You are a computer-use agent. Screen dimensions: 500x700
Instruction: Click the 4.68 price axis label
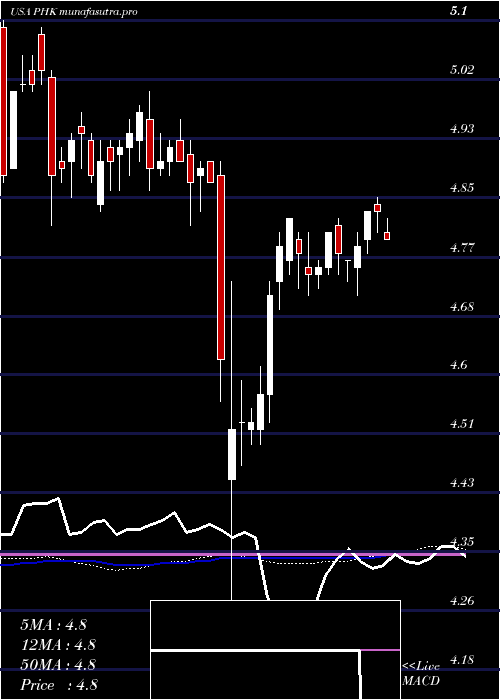462,306
